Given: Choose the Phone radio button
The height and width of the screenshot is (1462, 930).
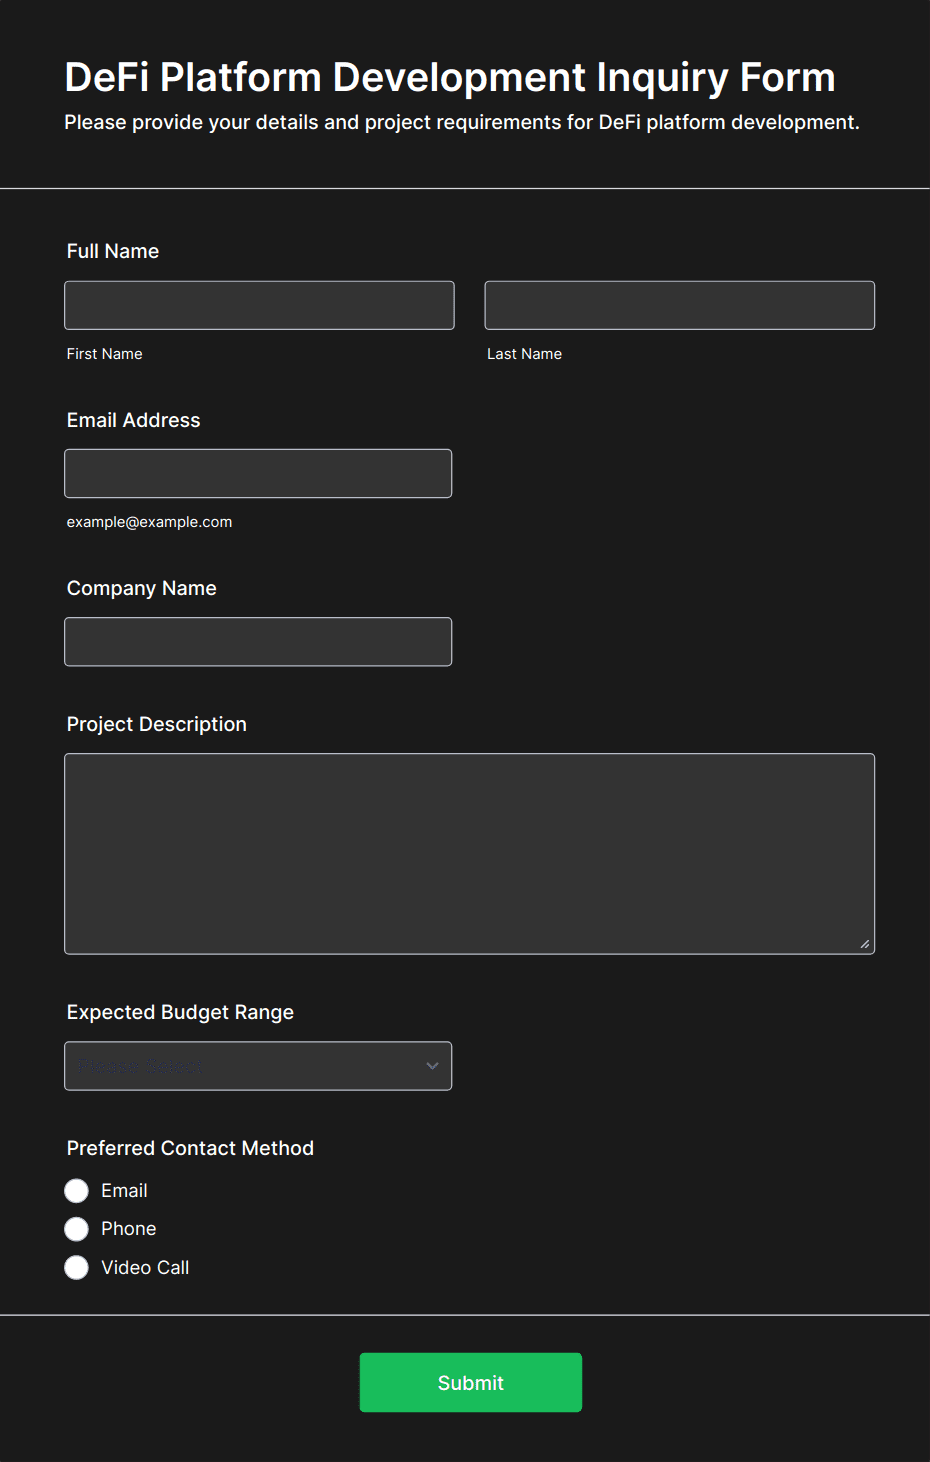Looking at the screenshot, I should pyautogui.click(x=77, y=1229).
